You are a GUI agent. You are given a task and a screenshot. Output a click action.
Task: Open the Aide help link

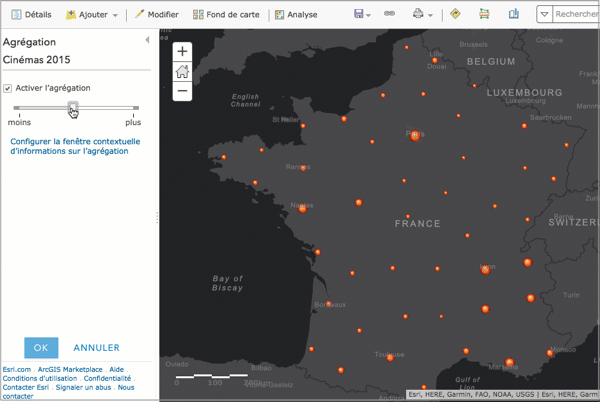pos(117,369)
